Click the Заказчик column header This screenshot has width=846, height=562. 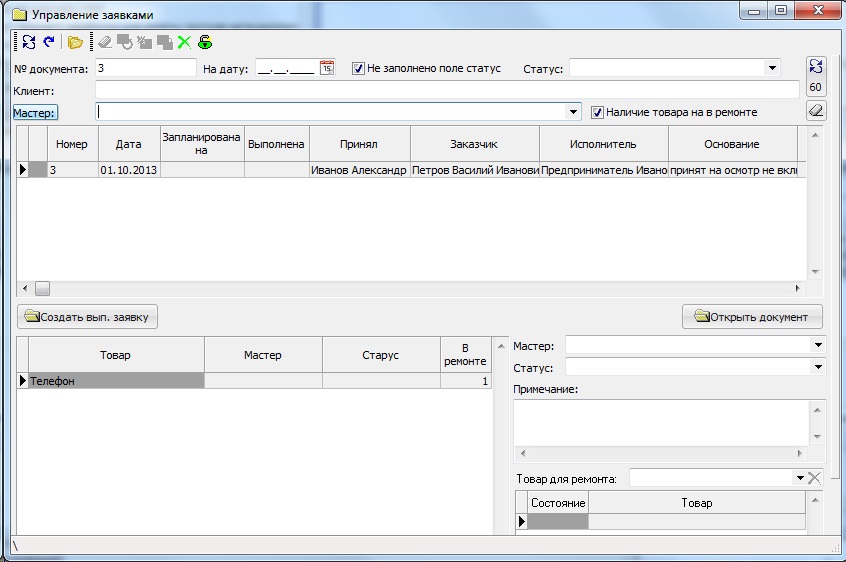pos(475,144)
